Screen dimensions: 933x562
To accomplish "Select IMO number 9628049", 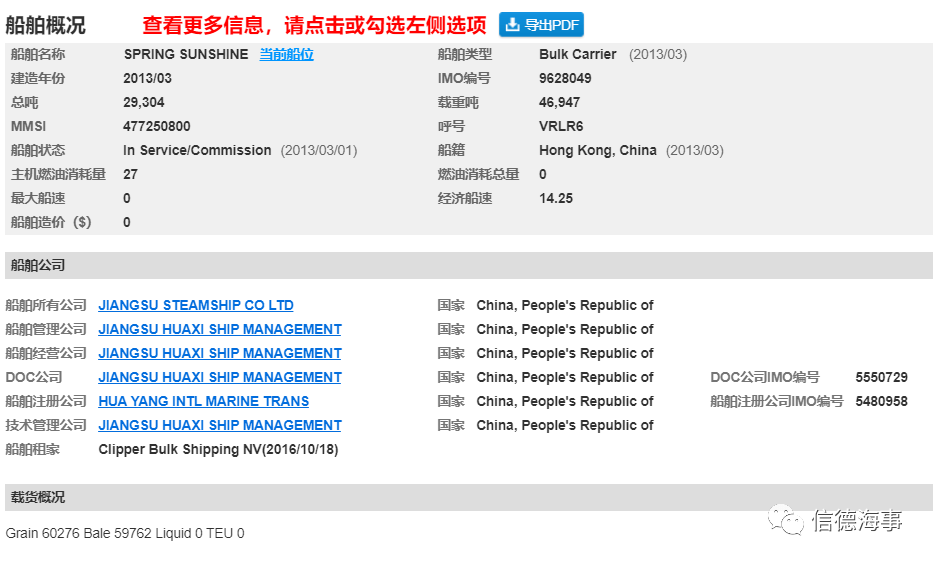I will pyautogui.click(x=565, y=79).
